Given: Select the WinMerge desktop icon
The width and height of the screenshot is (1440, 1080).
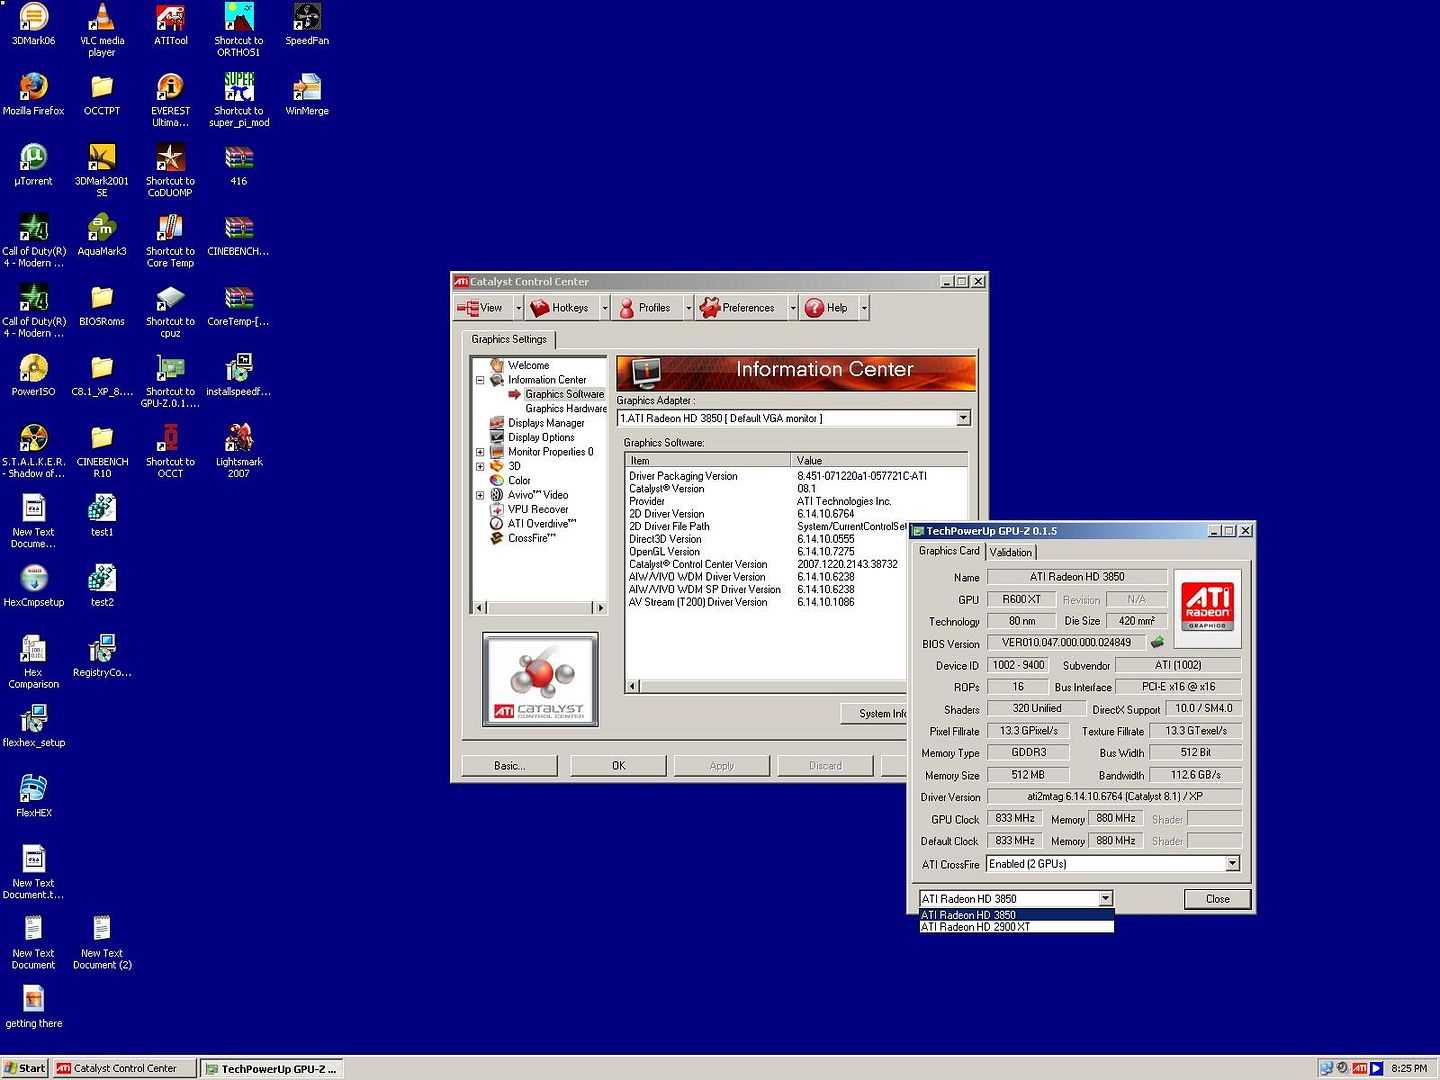Looking at the screenshot, I should 307,95.
